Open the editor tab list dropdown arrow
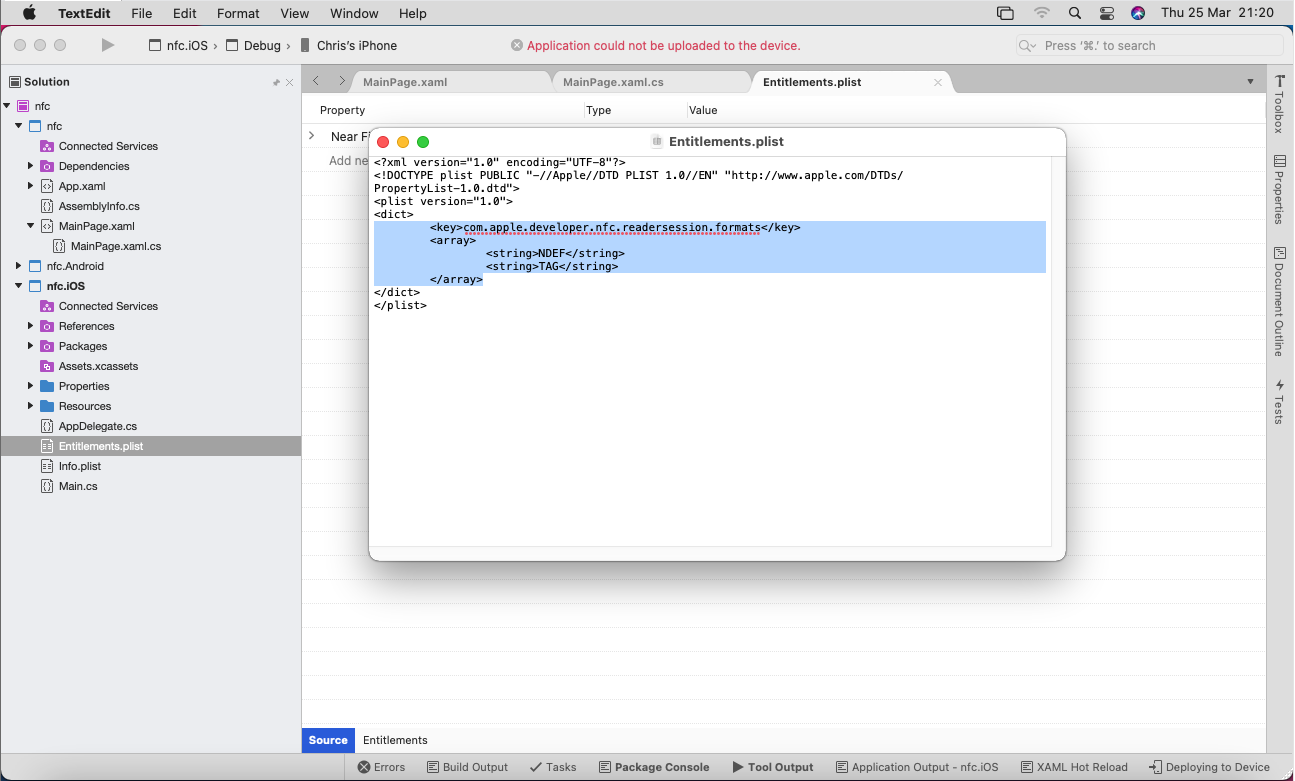The width and height of the screenshot is (1295, 781). pos(1250,82)
